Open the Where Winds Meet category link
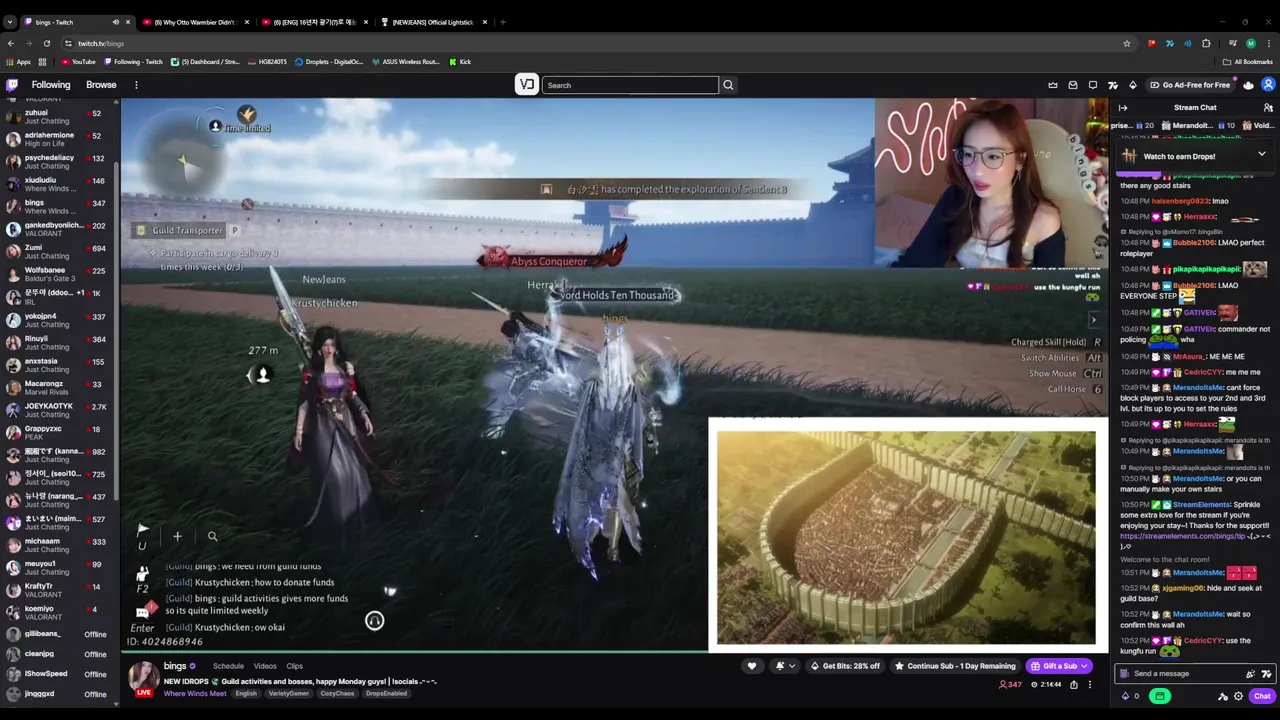This screenshot has width=1280, height=720. click(x=195, y=693)
